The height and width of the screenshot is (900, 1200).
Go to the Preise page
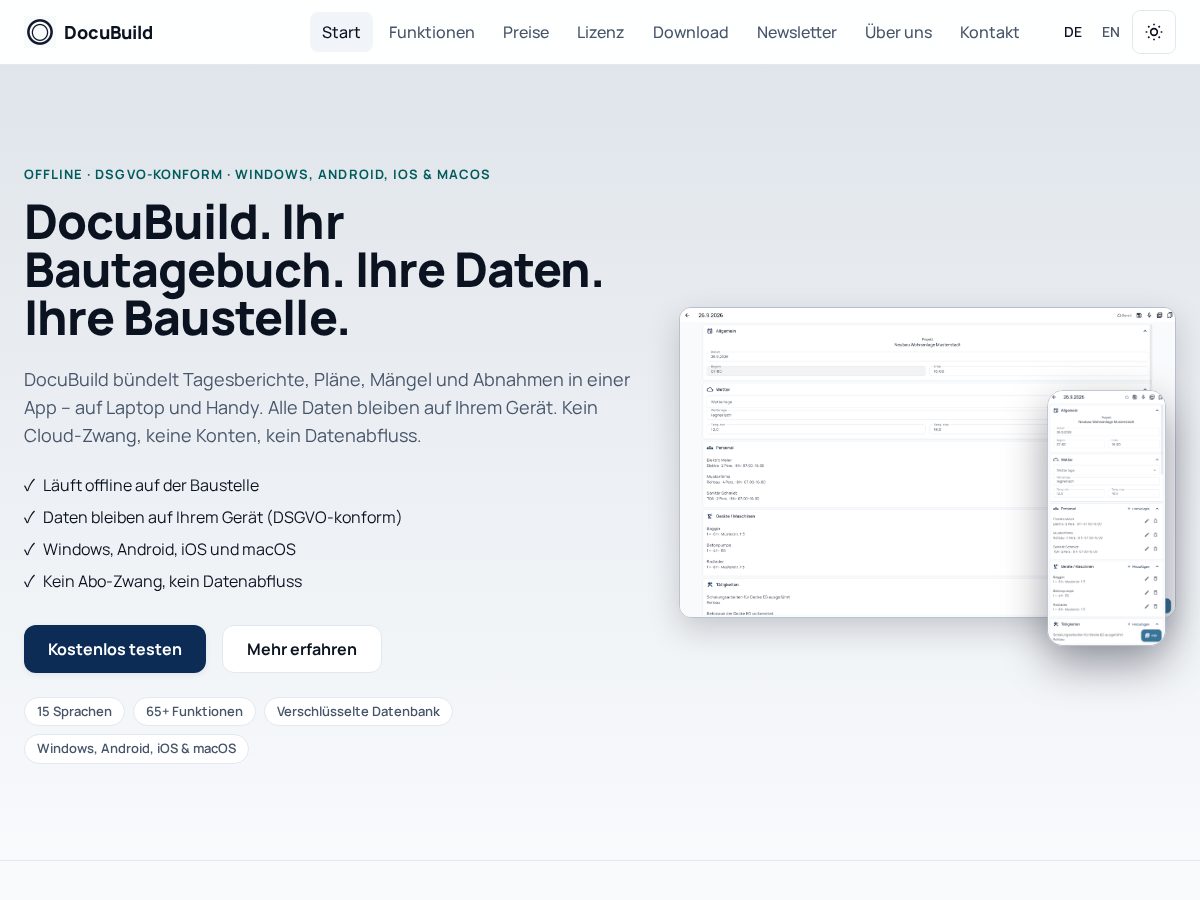point(526,32)
